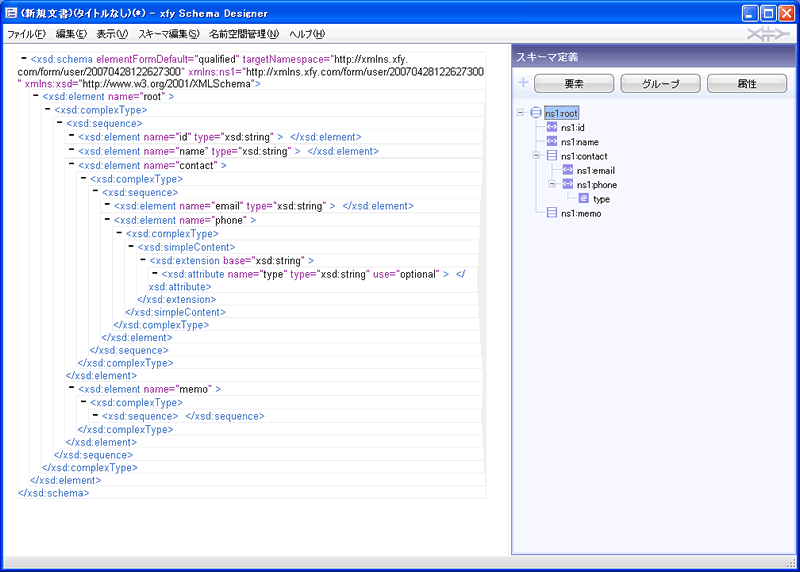The height and width of the screenshot is (572, 800).
Task: Click the ns1:root element icon in tree
Action: click(536, 113)
